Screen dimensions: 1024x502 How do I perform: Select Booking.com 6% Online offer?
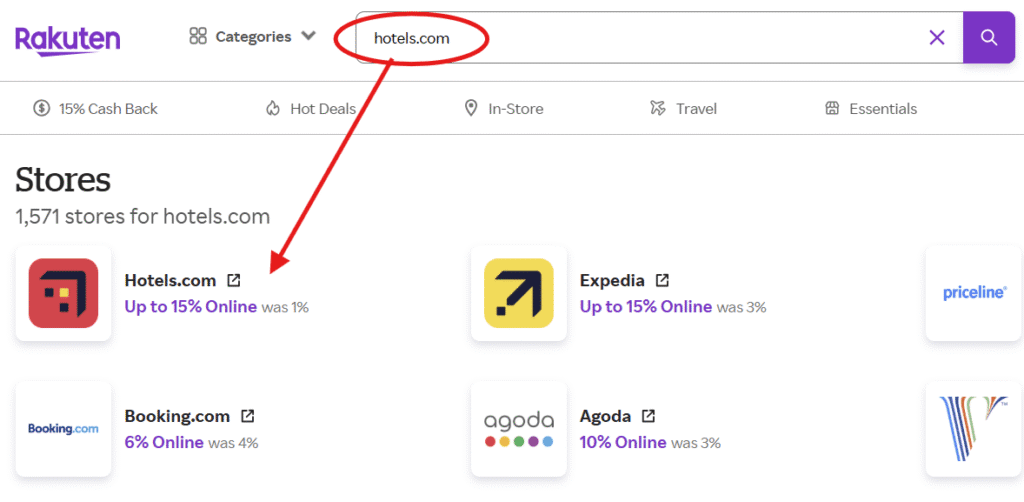pos(164,443)
